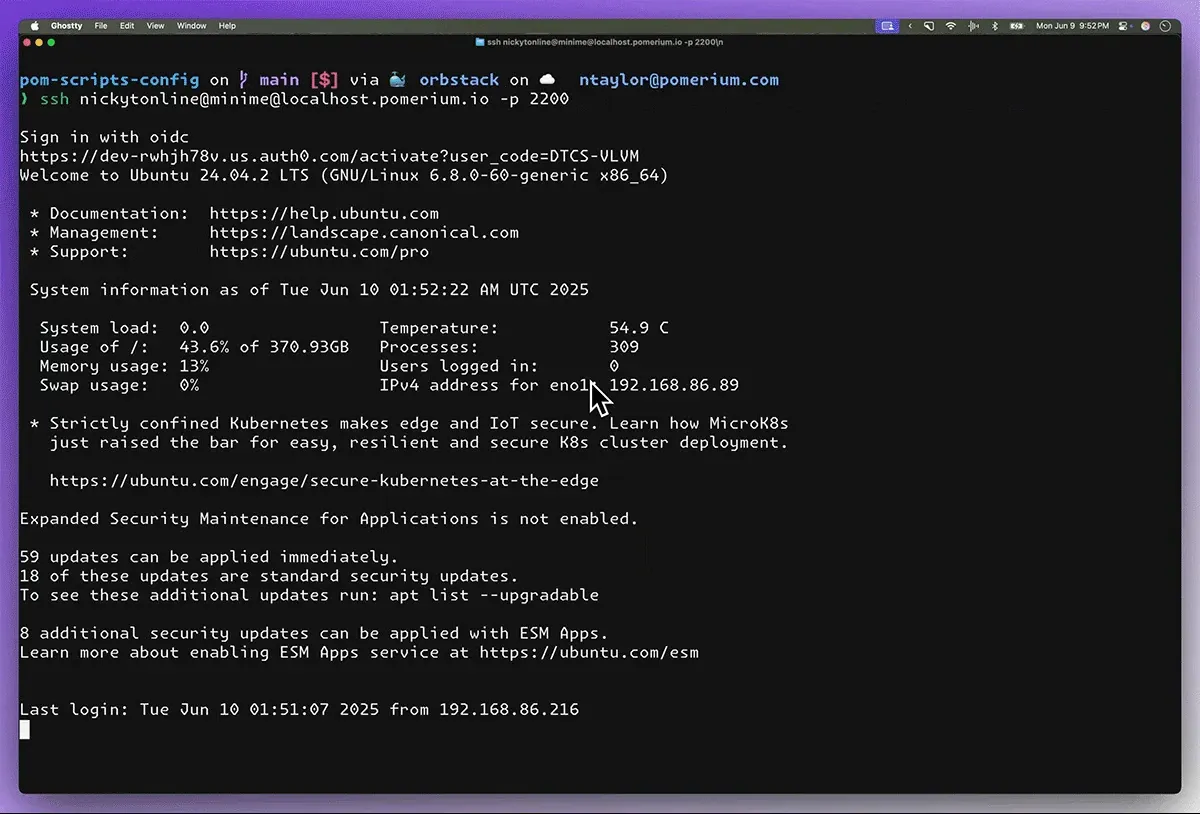The image size is (1200, 814).
Task: Maximize the Ghostty window with green button
Action: coord(51,42)
